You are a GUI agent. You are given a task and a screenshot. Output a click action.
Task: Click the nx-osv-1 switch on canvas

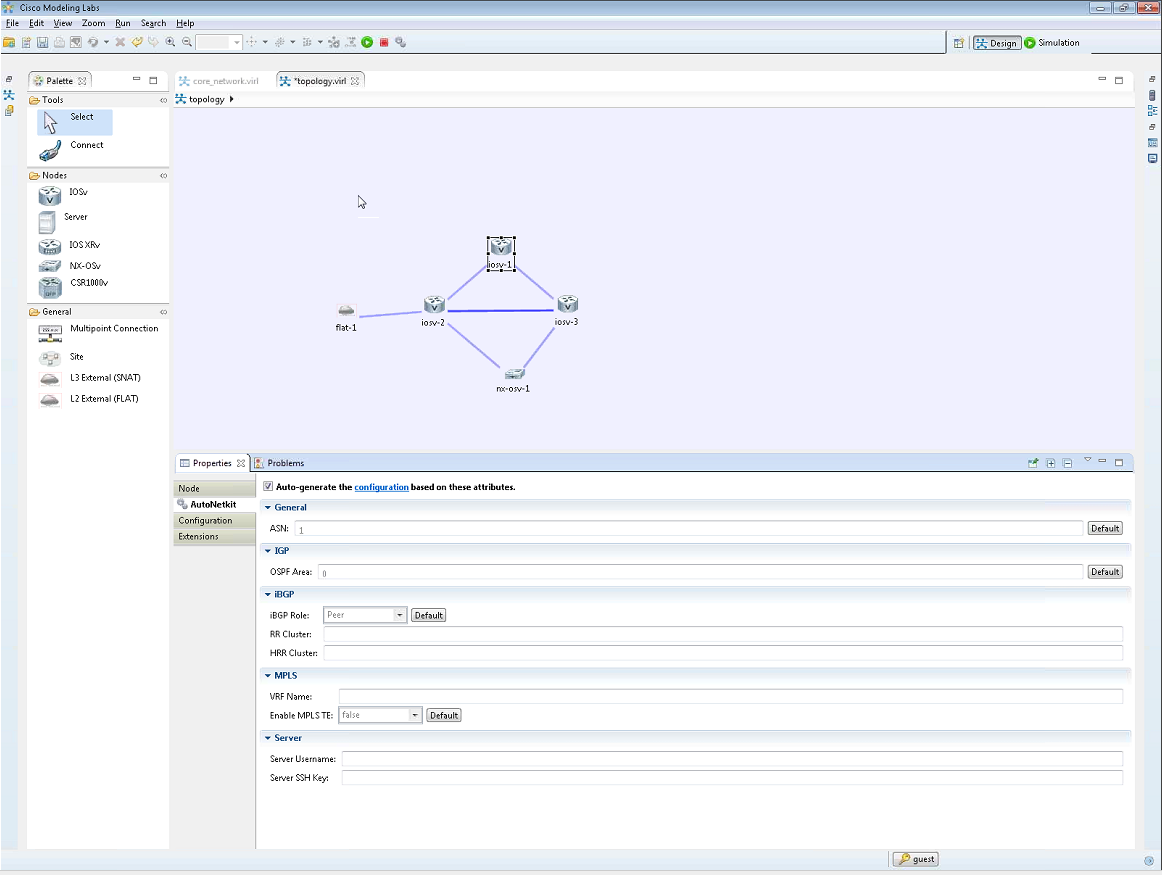click(514, 373)
